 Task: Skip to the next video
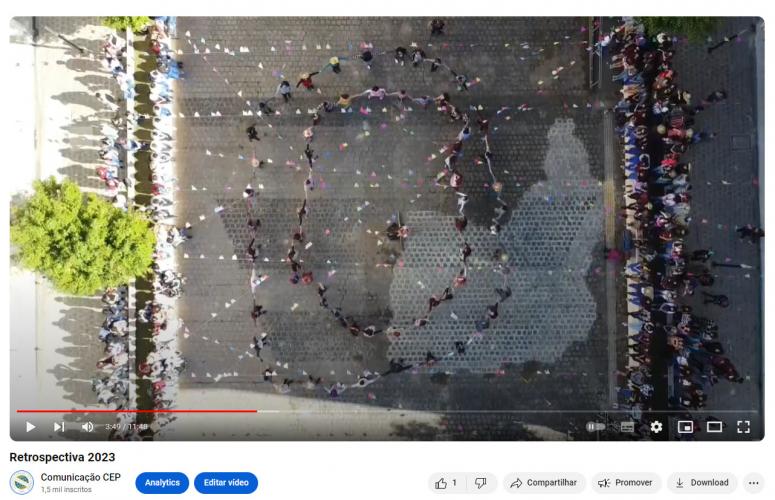tap(59, 427)
